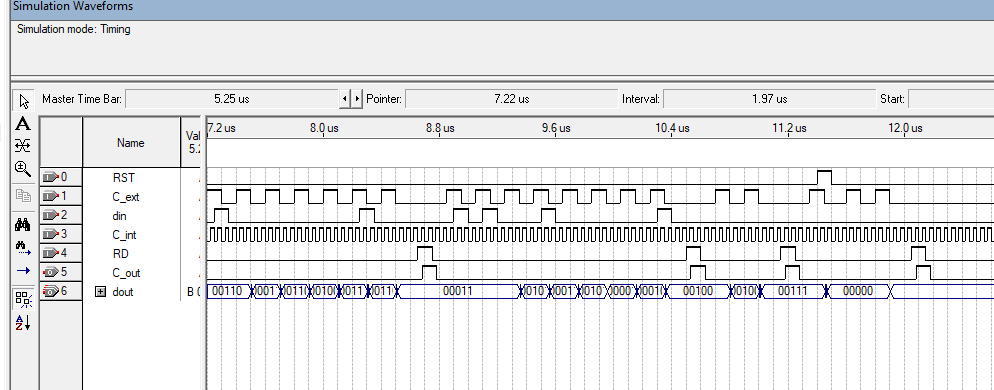Click the Name column header
994x390 pixels.
(x=131, y=143)
